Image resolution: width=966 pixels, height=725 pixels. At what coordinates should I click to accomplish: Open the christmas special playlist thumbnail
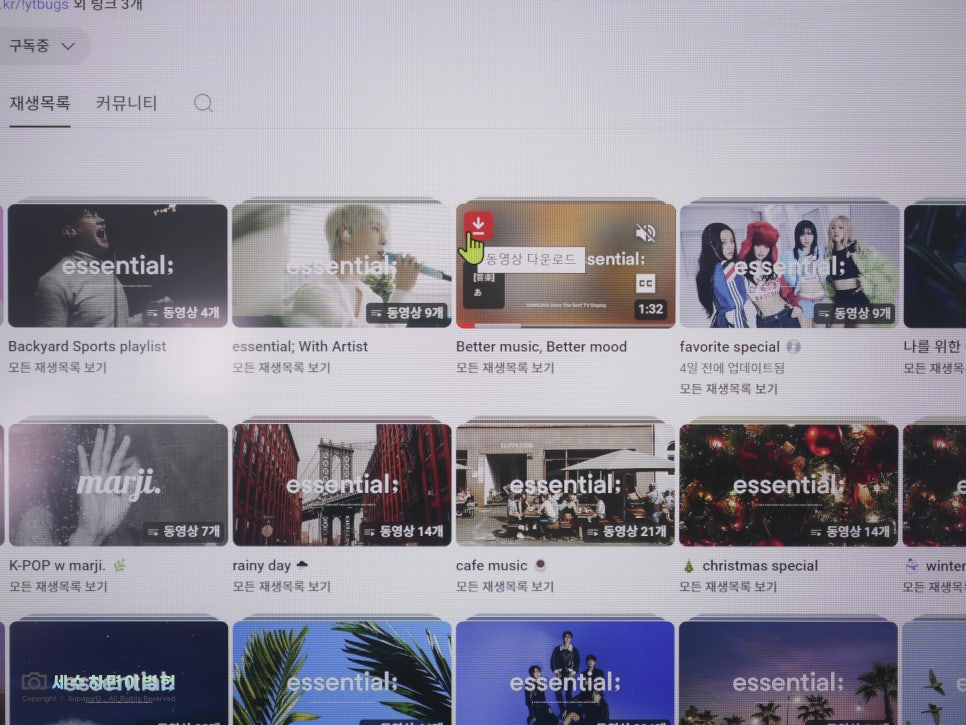pyautogui.click(x=789, y=485)
